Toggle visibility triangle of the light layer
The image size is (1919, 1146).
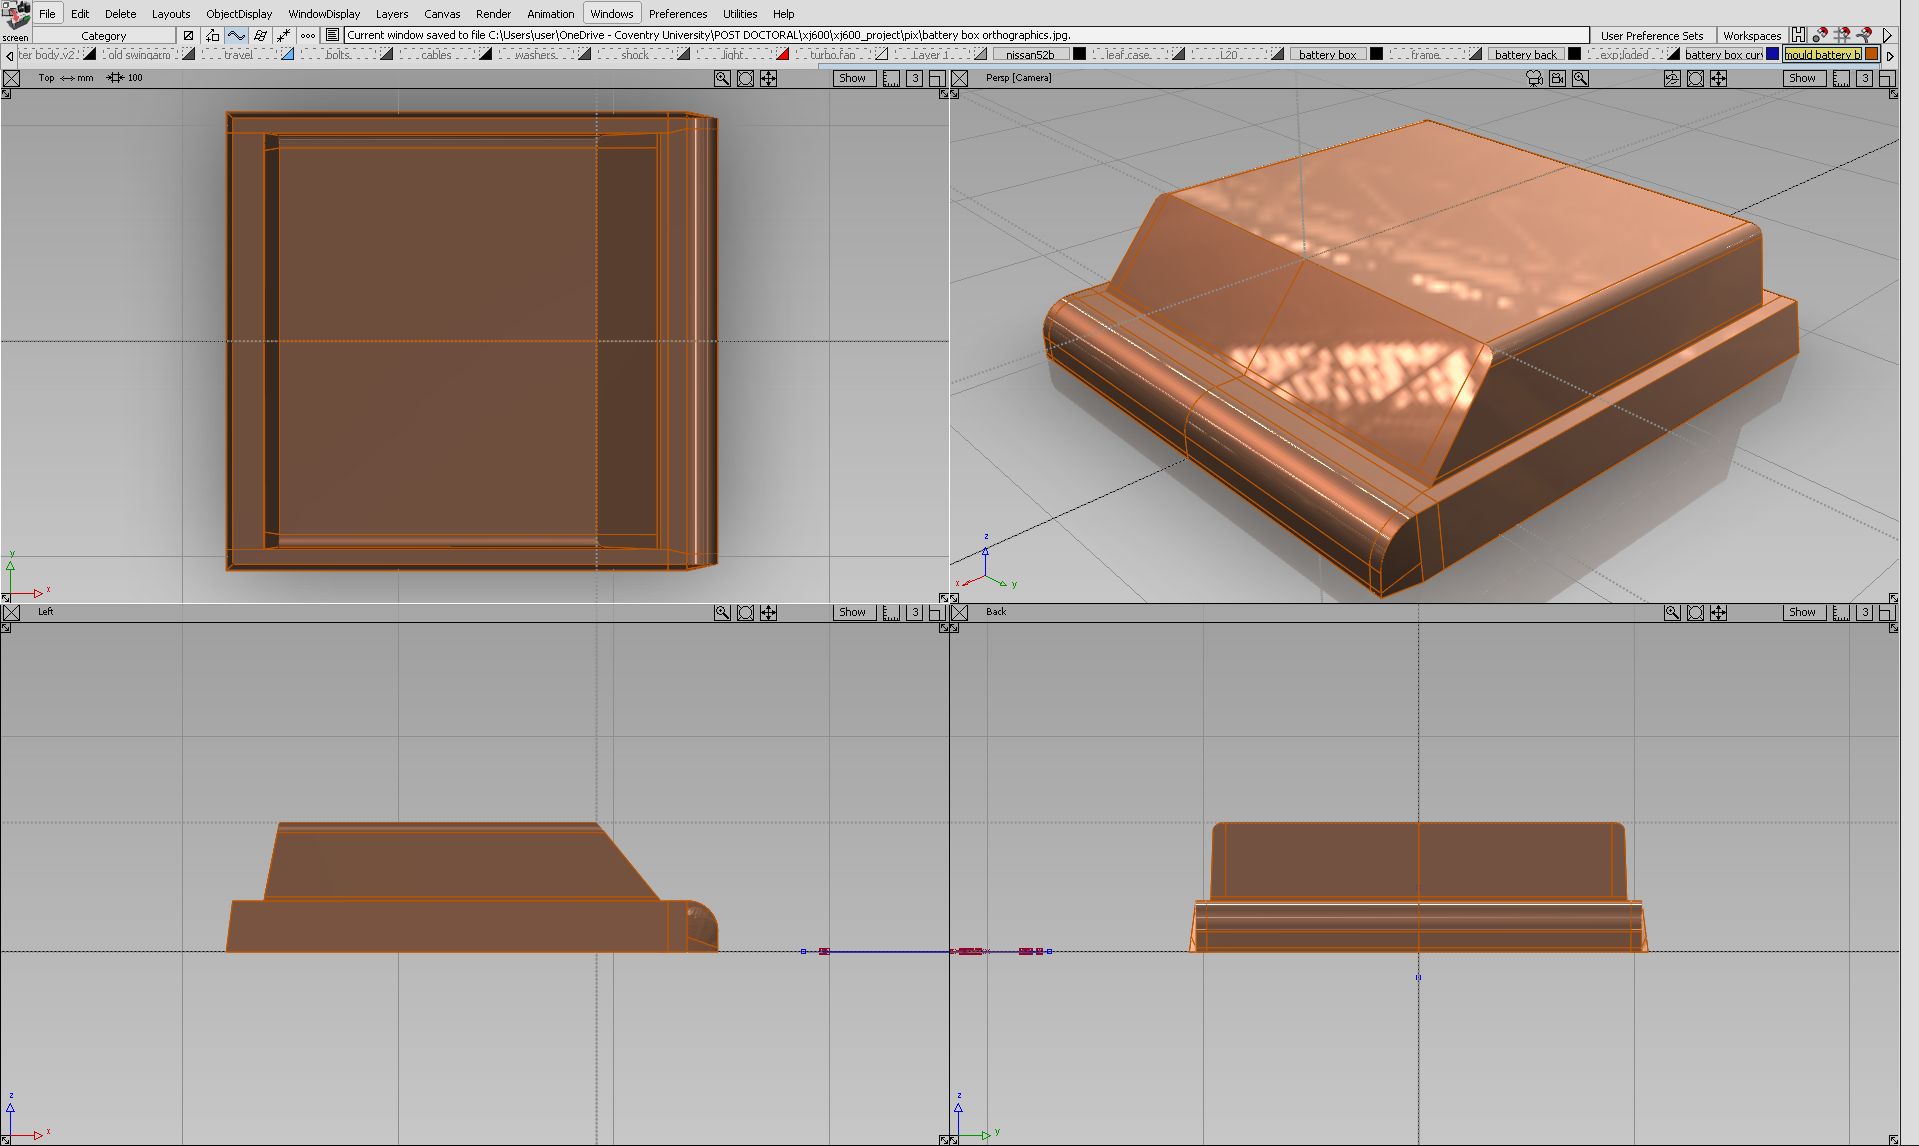pyautogui.click(x=782, y=54)
